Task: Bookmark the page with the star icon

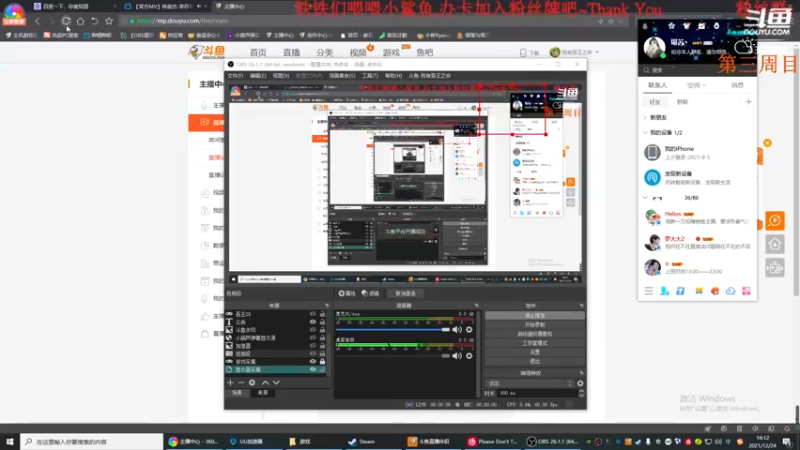Action: (x=109, y=21)
